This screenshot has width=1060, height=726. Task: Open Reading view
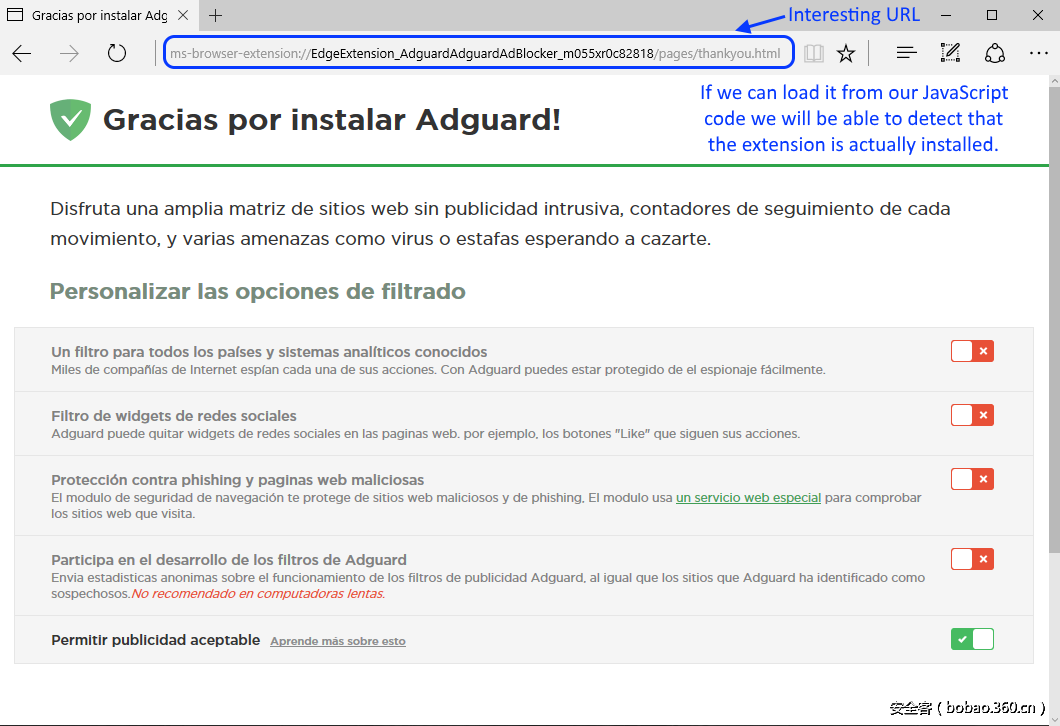point(813,53)
